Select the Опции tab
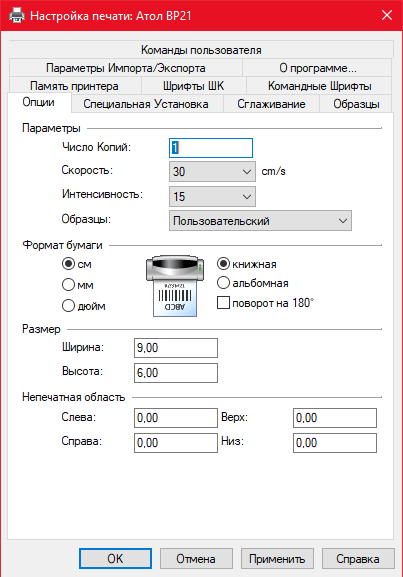Viewport: 403px width, 577px height. coord(39,102)
